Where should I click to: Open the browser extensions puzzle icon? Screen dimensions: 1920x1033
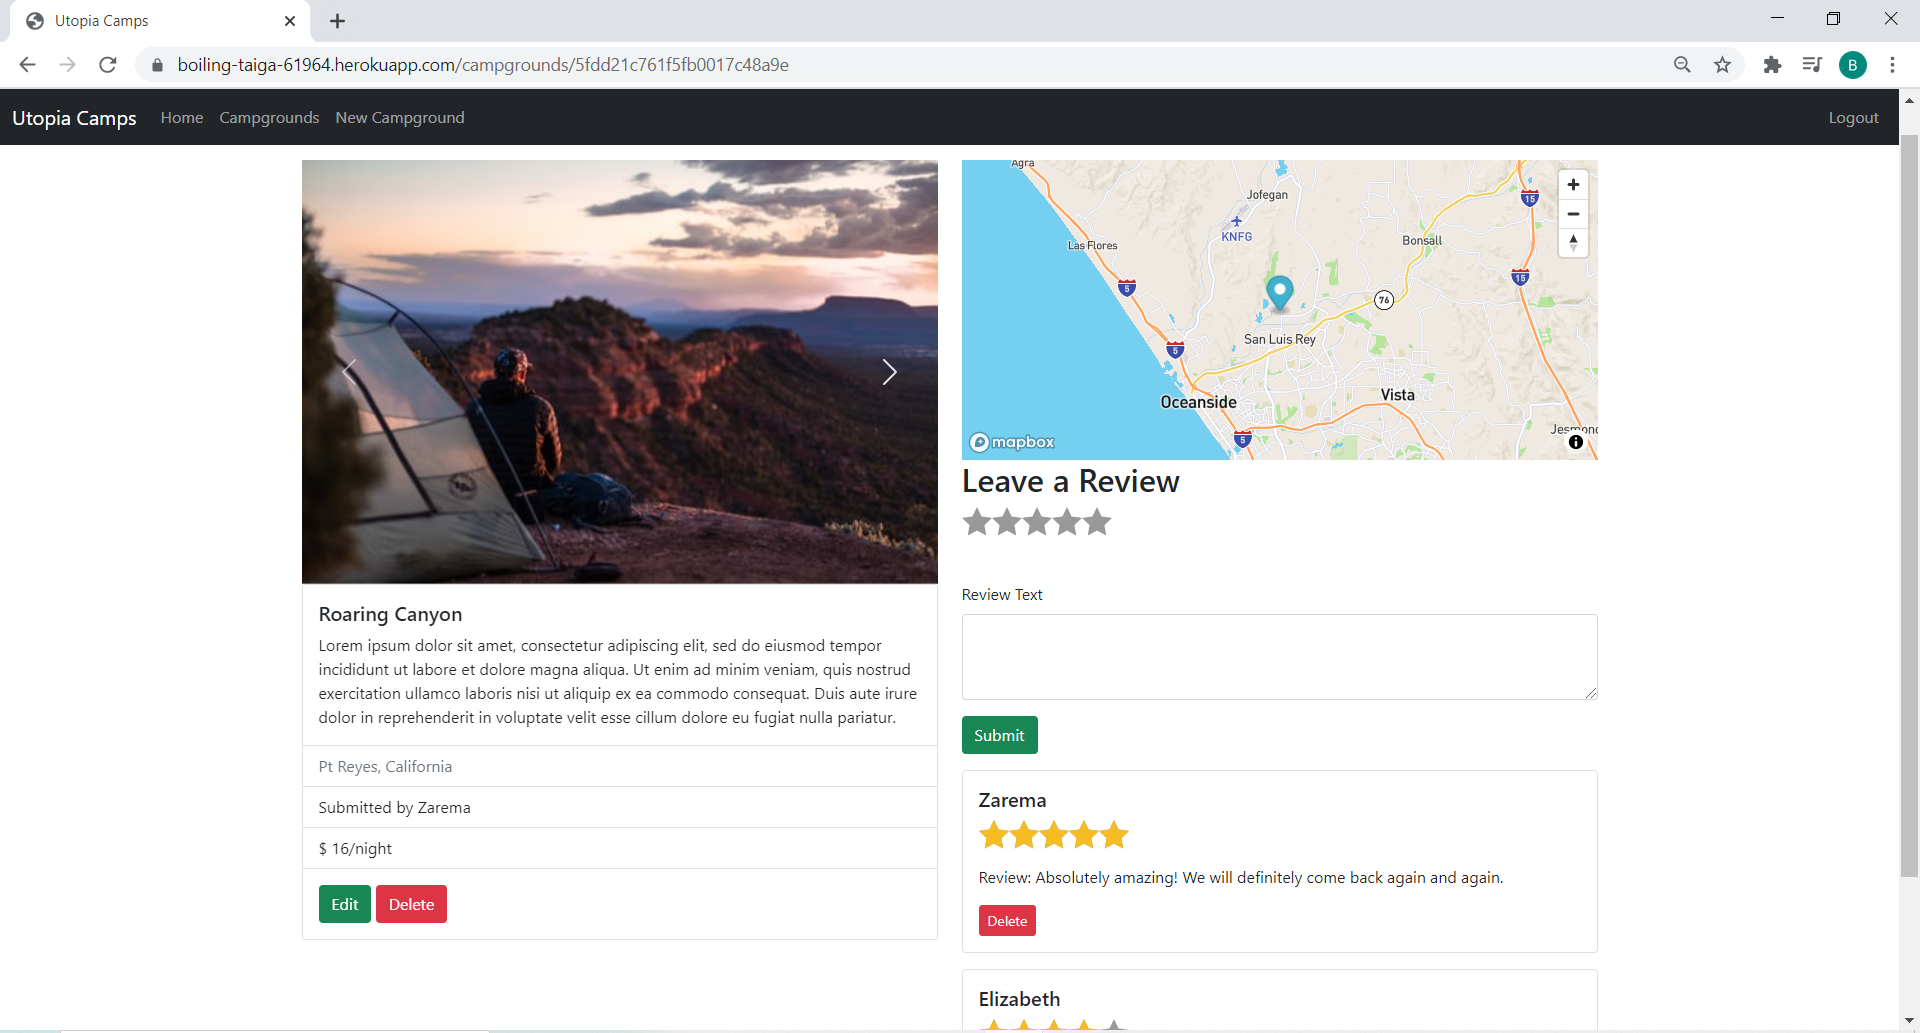pyautogui.click(x=1772, y=64)
